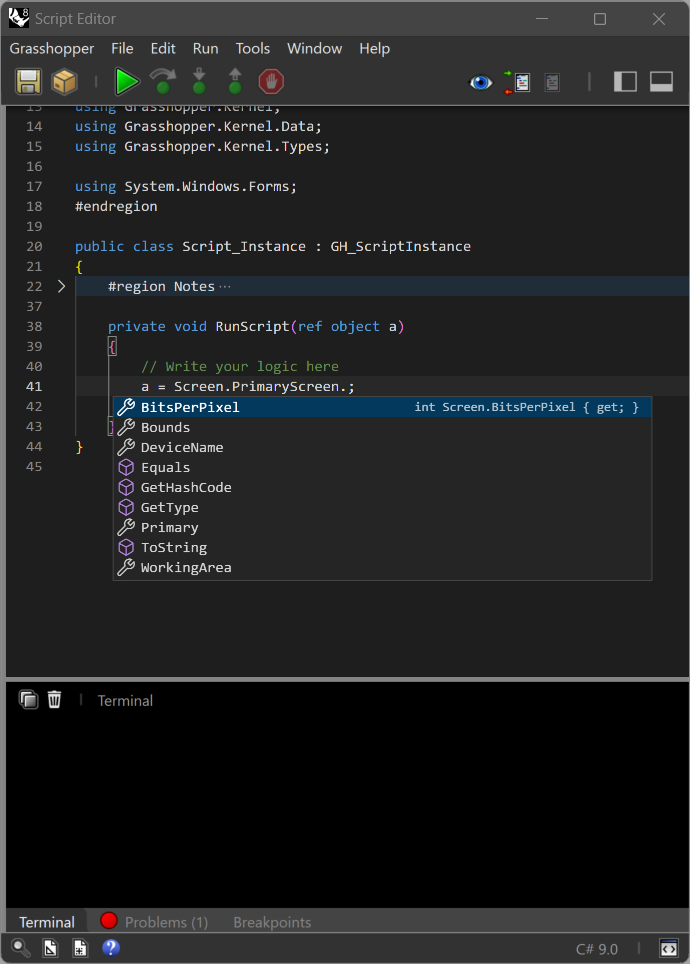Open script preview with the eye icon

pos(481,83)
